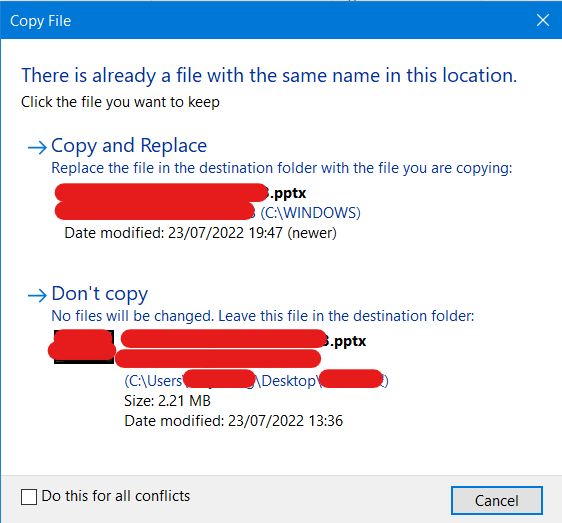Viewport: 562px width, 523px height.
Task: Choose the Copy and Replace heading
Action: tap(129, 146)
